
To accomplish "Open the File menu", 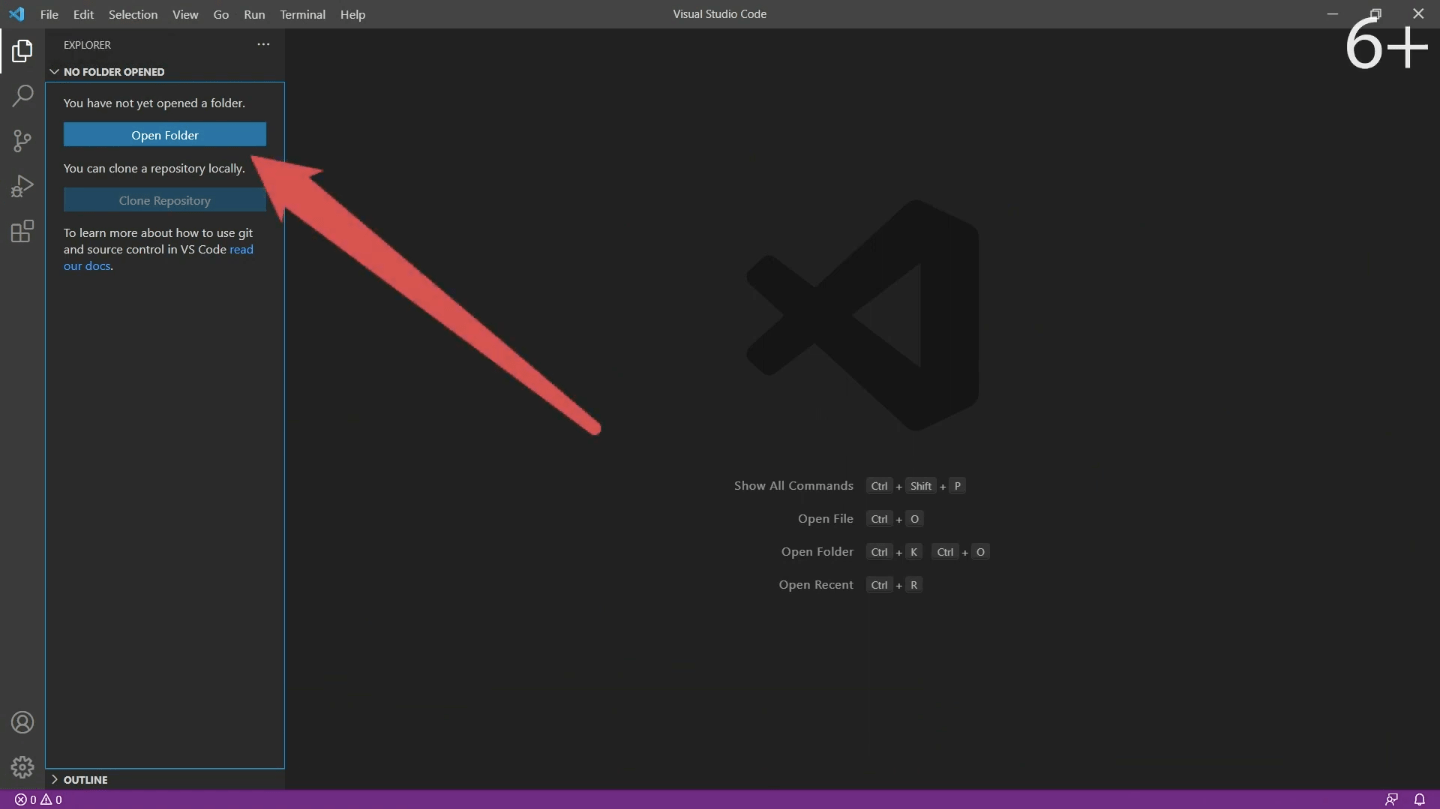I will (x=49, y=15).
